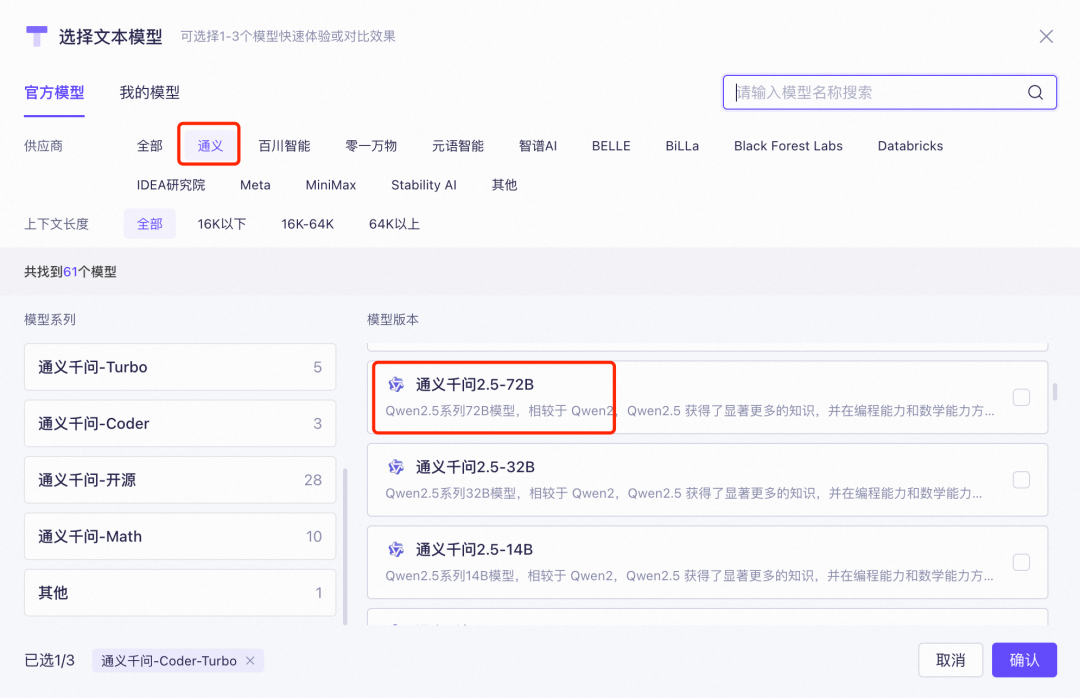Click the 通义千问2.5-32B description text
The height and width of the screenshot is (698, 1080).
tap(683, 493)
